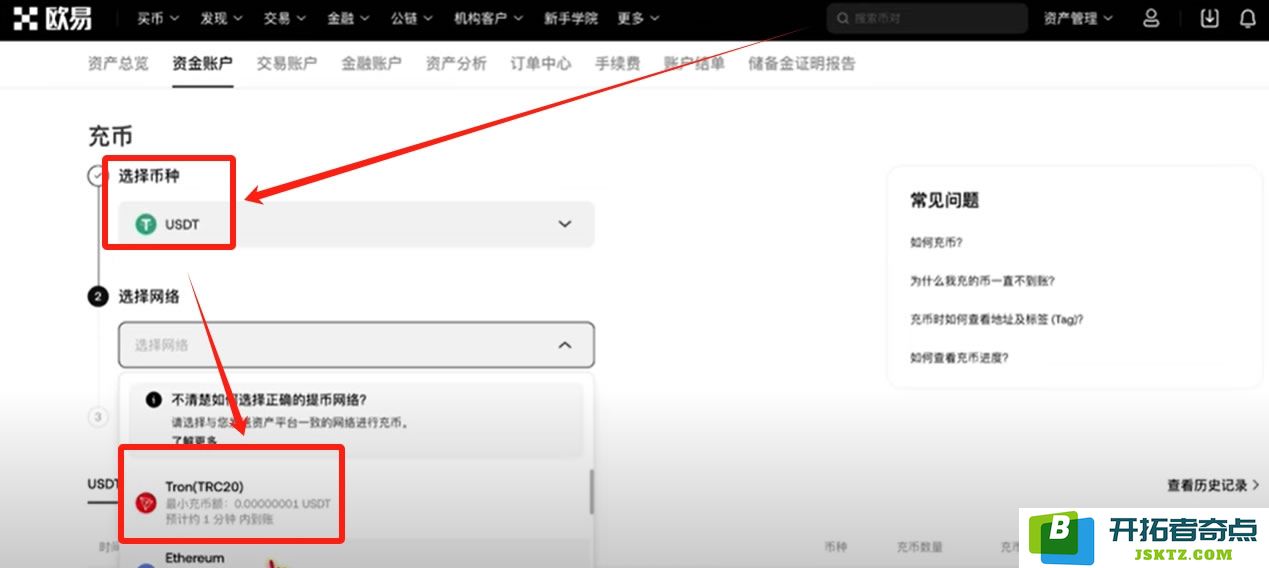Screen dimensions: 1269x568
Task: Select the 资金账户 tab
Action: (202, 63)
